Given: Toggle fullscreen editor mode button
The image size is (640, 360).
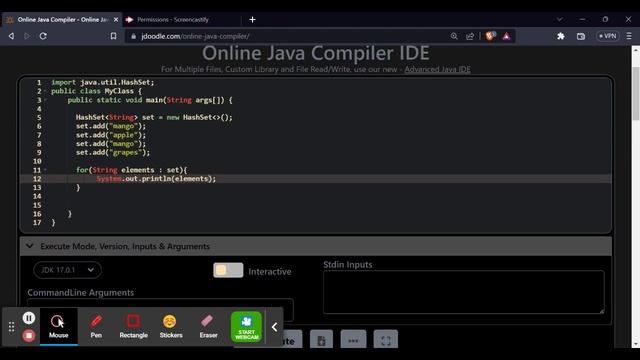Looking at the screenshot, I should [x=386, y=340].
